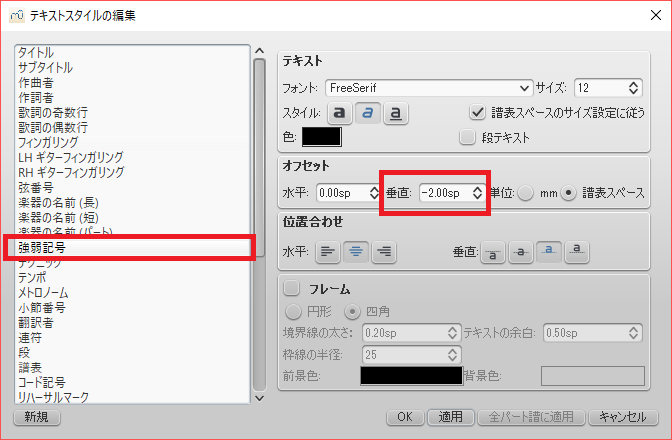Viewport: 672px width, 440px height.
Task: Select 小節番号 text style
Action: coord(132,308)
